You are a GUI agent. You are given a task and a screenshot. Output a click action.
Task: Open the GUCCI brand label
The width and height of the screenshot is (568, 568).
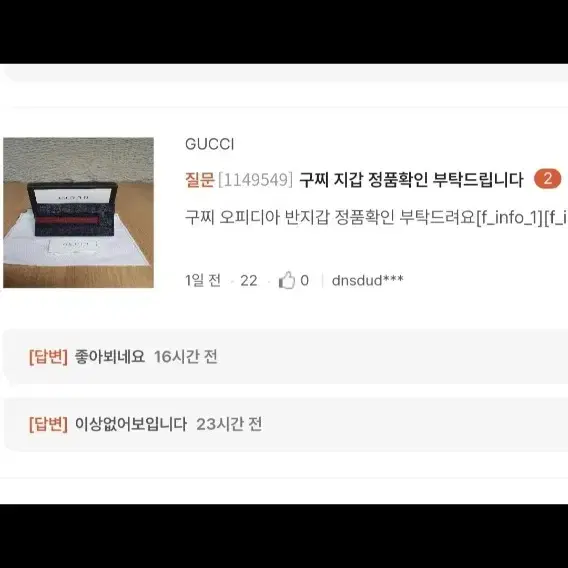coord(209,144)
